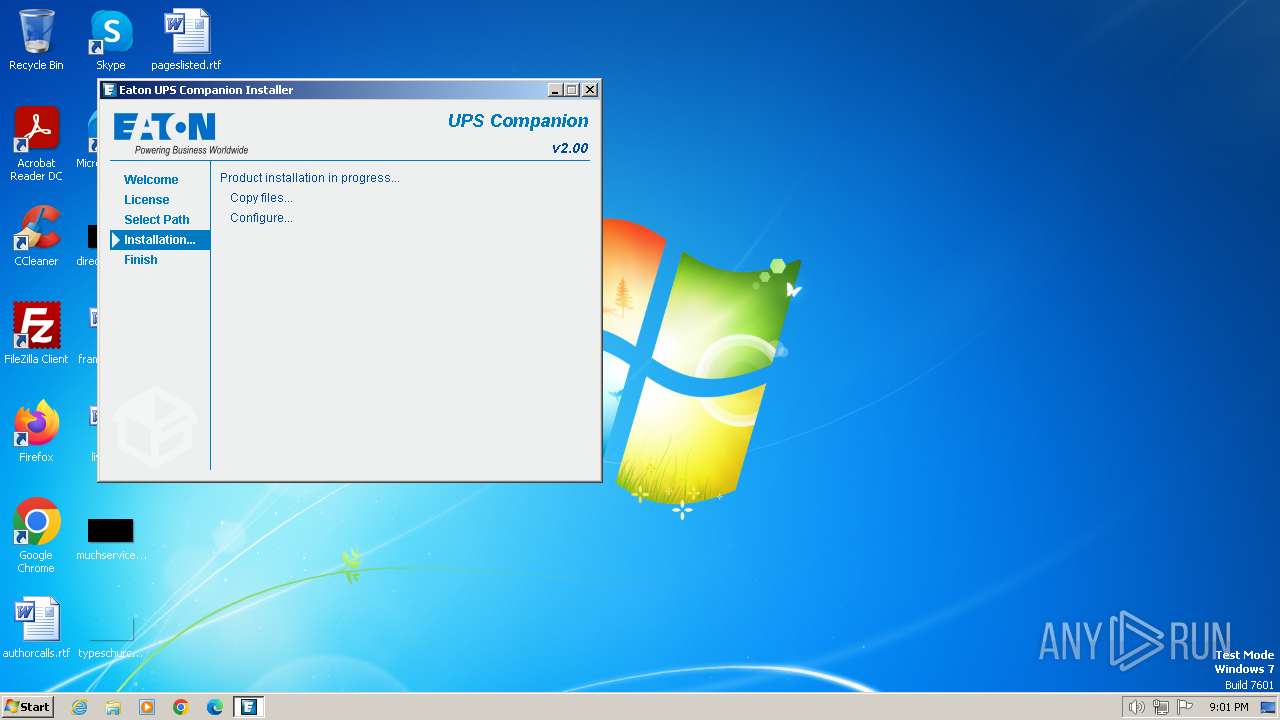Select the Installation... step

160,240
